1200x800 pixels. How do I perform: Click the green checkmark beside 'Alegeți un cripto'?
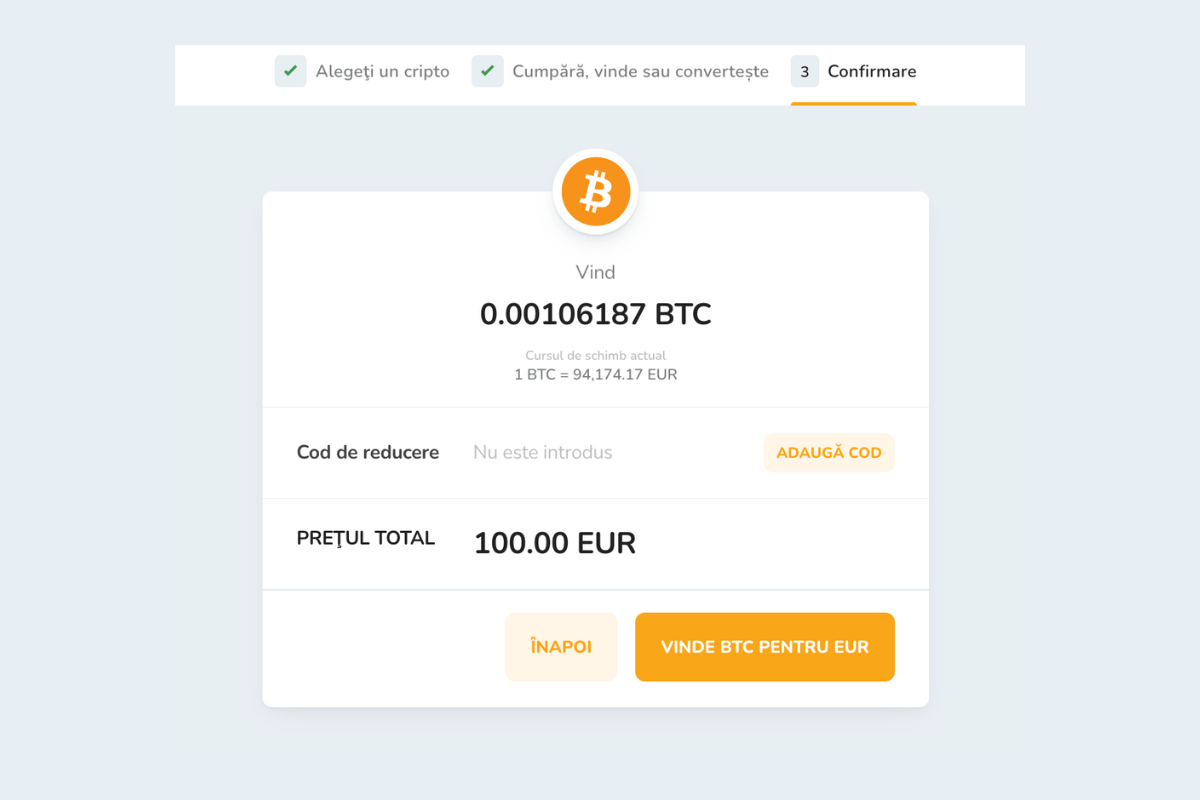pyautogui.click(x=290, y=71)
